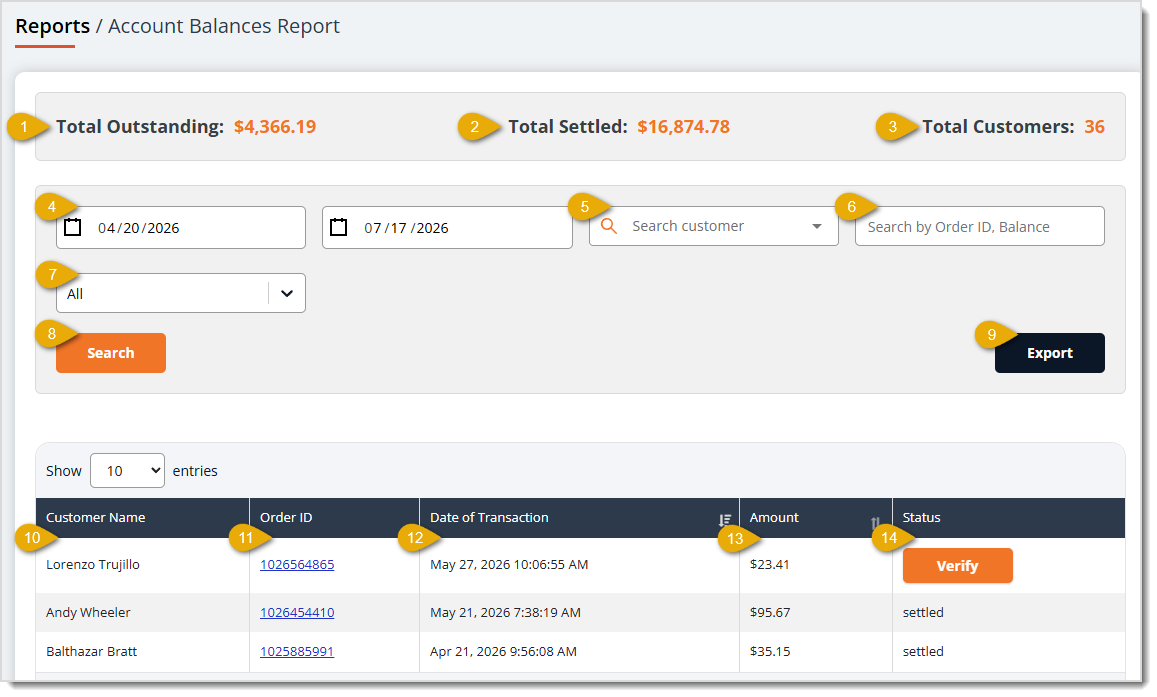Click the Apr 21, 2026 9:56:08 AM date
This screenshot has height=697, width=1157.
tap(503, 651)
